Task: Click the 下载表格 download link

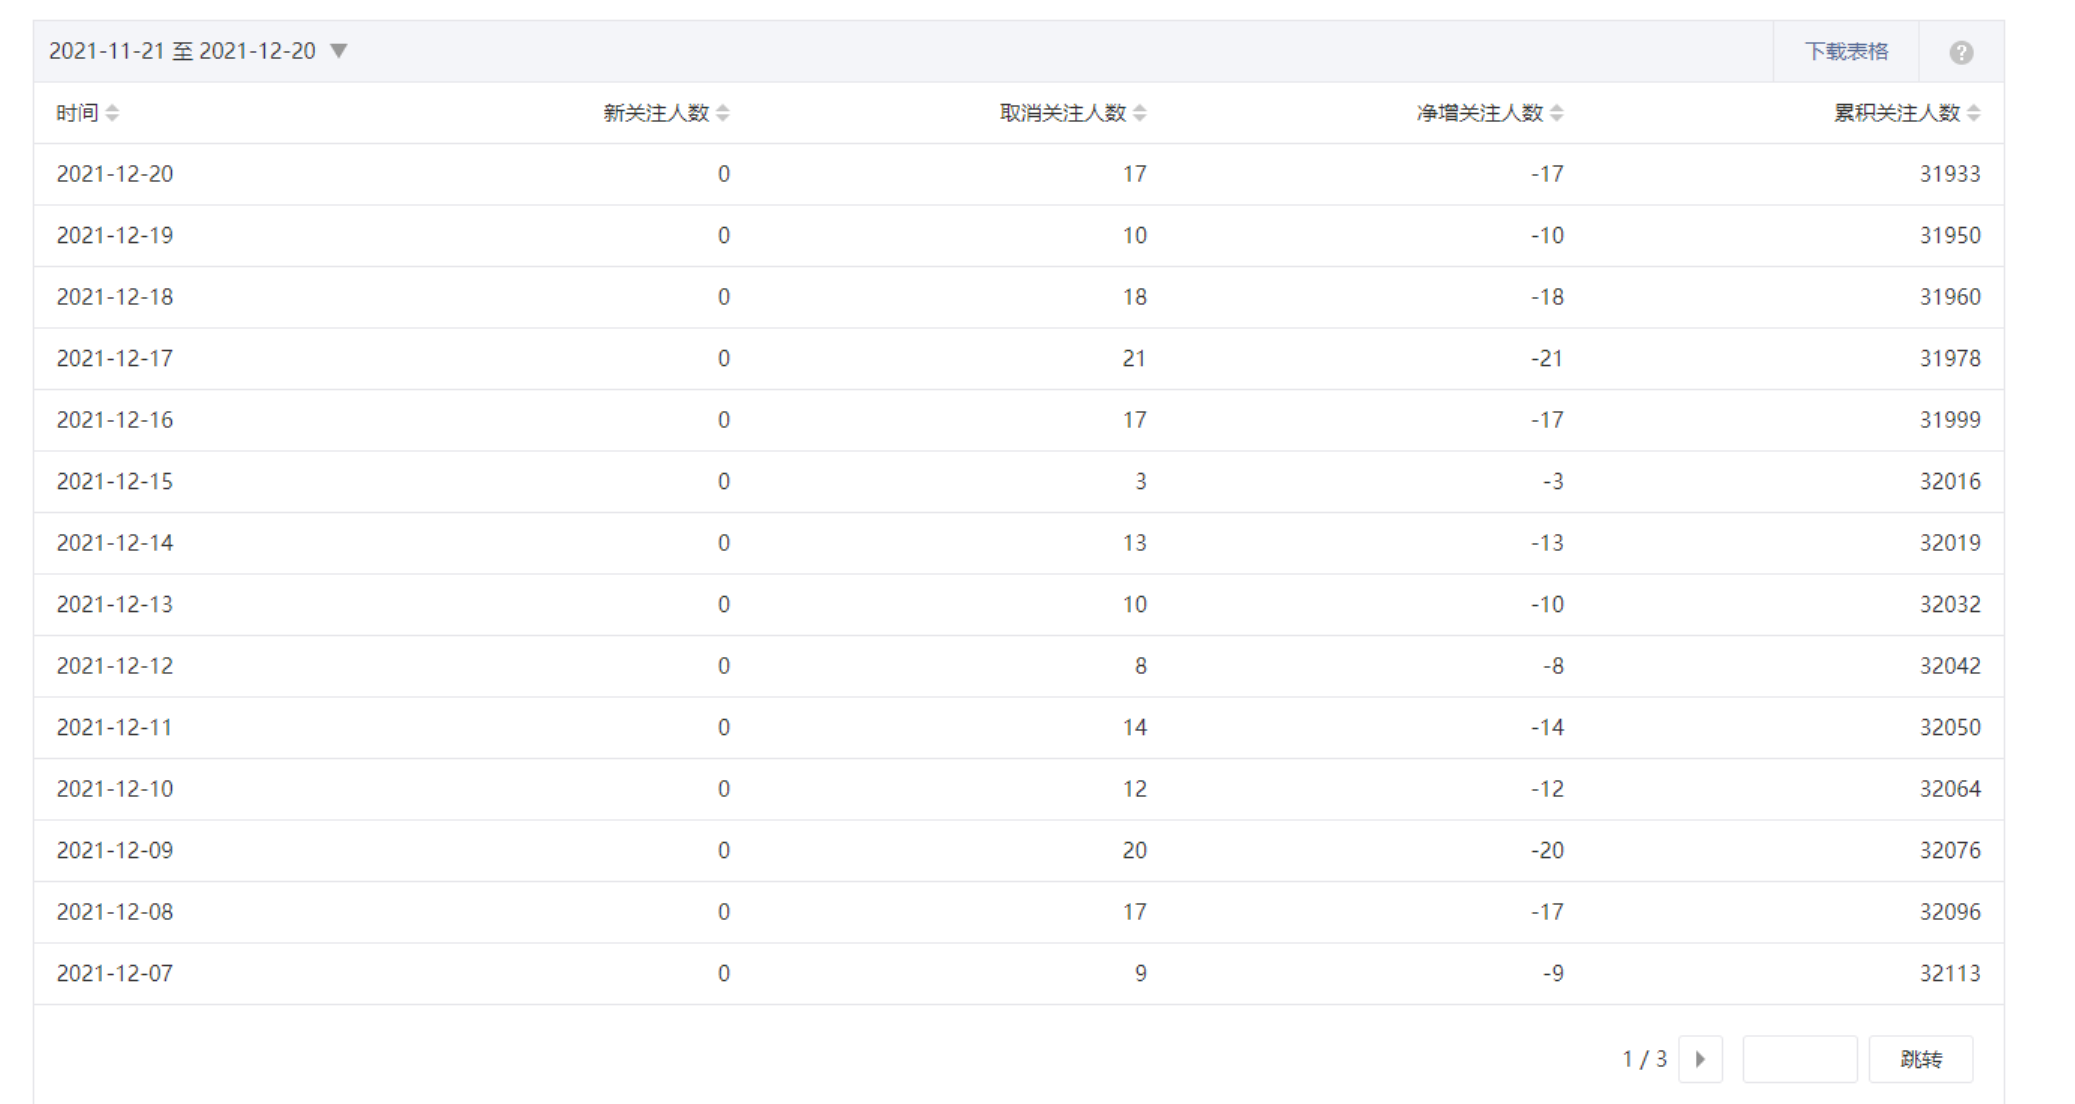Action: pos(1846,52)
